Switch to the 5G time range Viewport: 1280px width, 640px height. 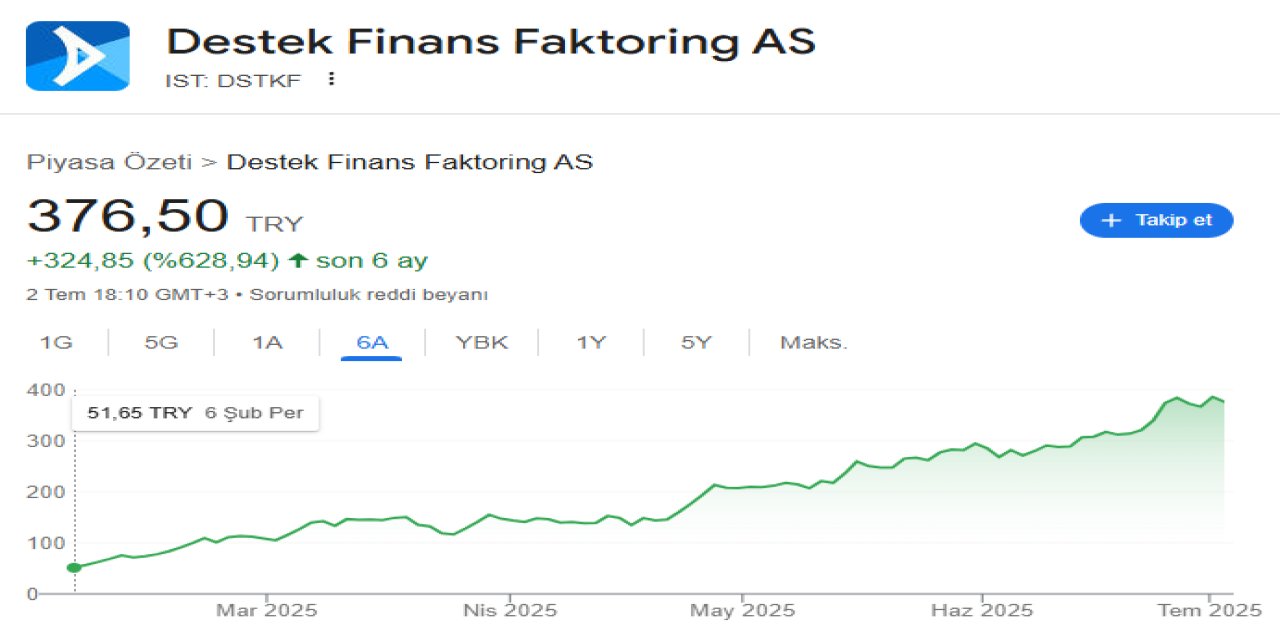coord(161,342)
